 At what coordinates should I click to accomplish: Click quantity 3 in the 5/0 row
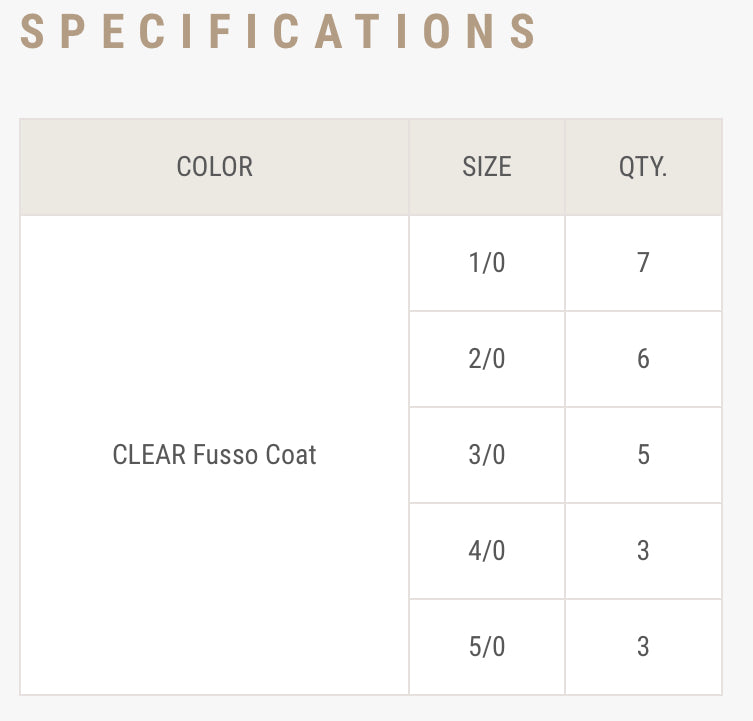coord(643,647)
